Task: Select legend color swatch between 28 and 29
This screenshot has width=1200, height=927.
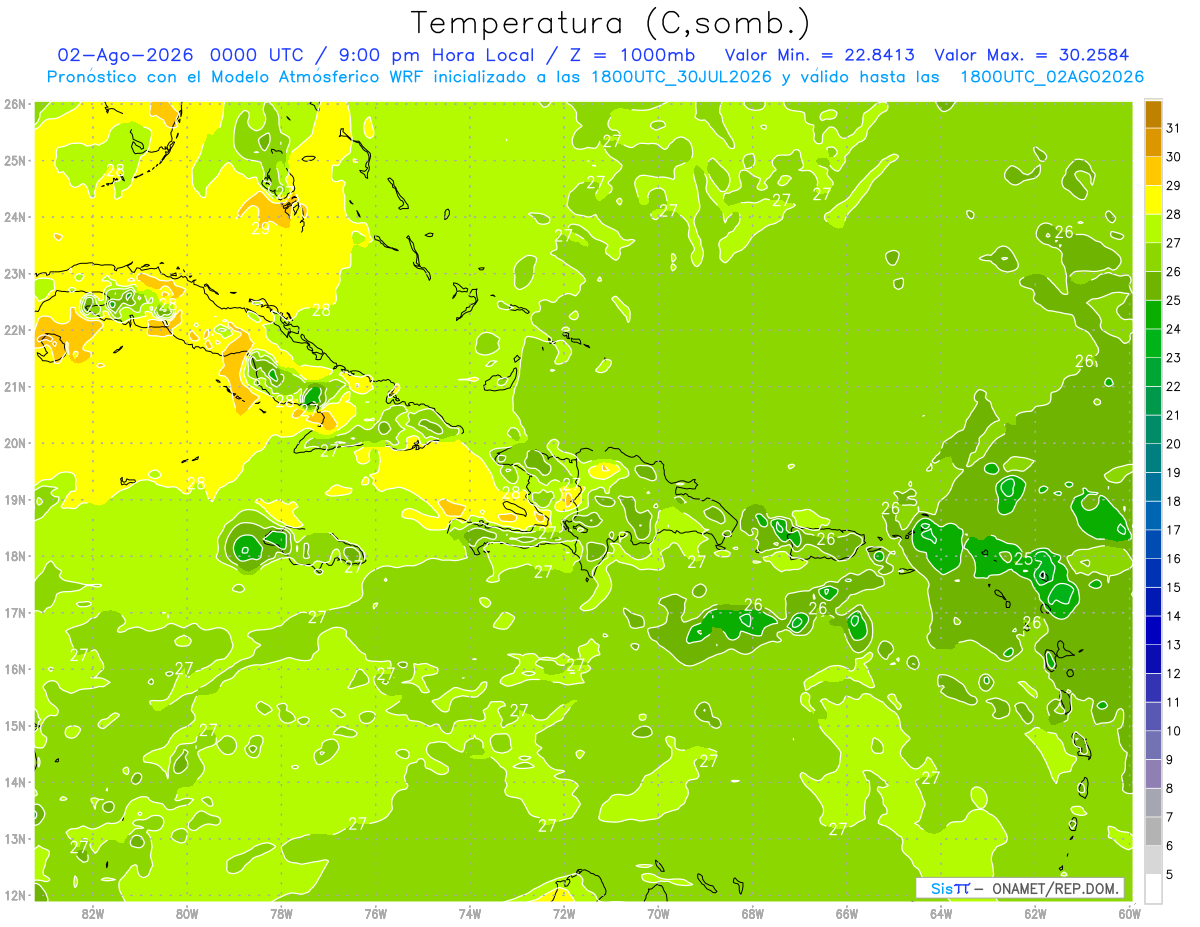Action: (1153, 200)
